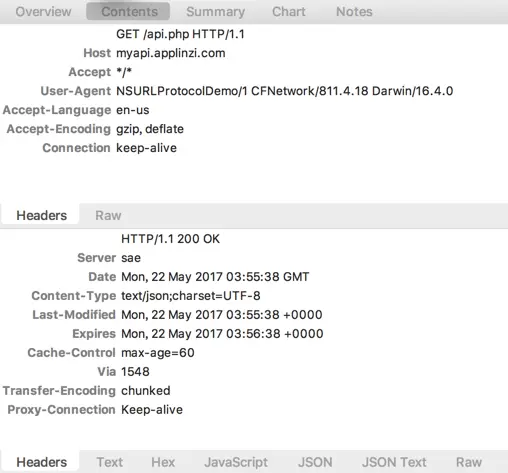508x473 pixels.
Task: Switch response pane to Raw tab
Action: 469,462
